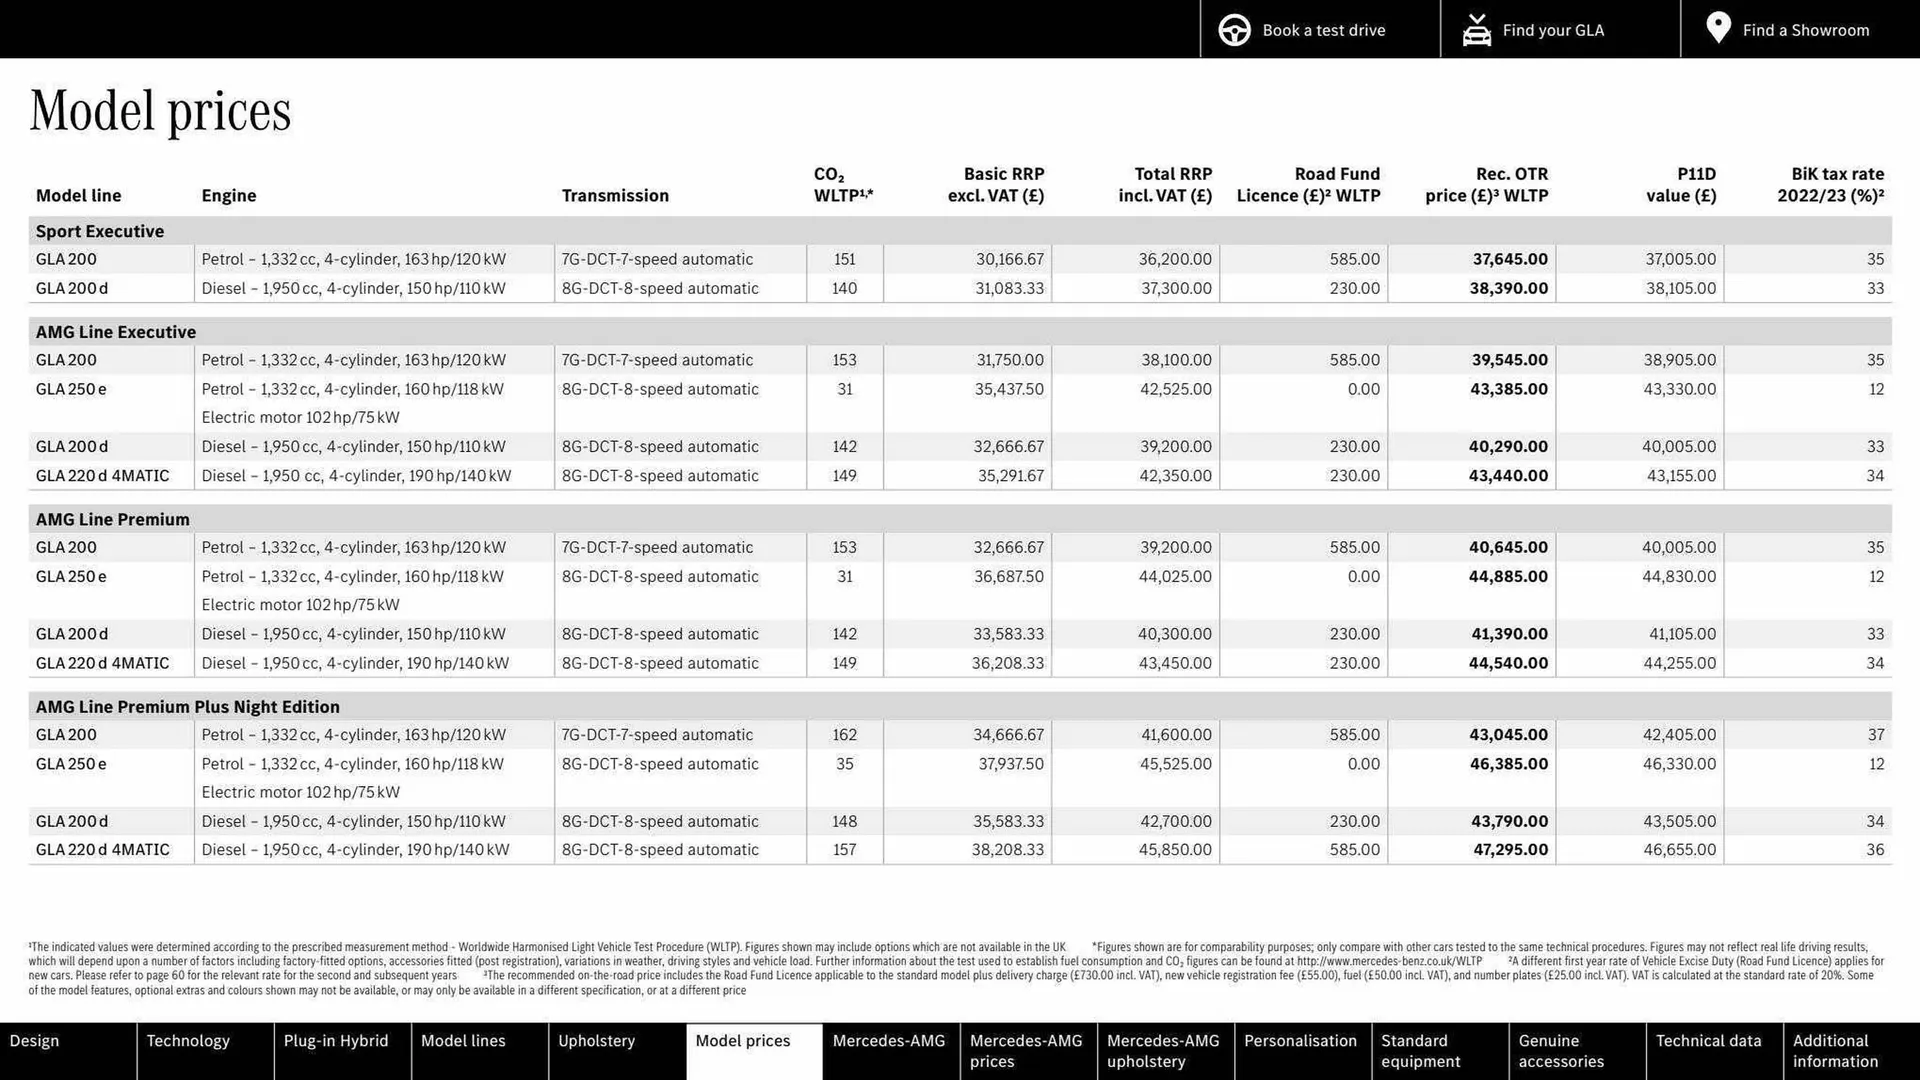Open the Design tab
This screenshot has height=1080, width=1920.
click(x=34, y=1051)
